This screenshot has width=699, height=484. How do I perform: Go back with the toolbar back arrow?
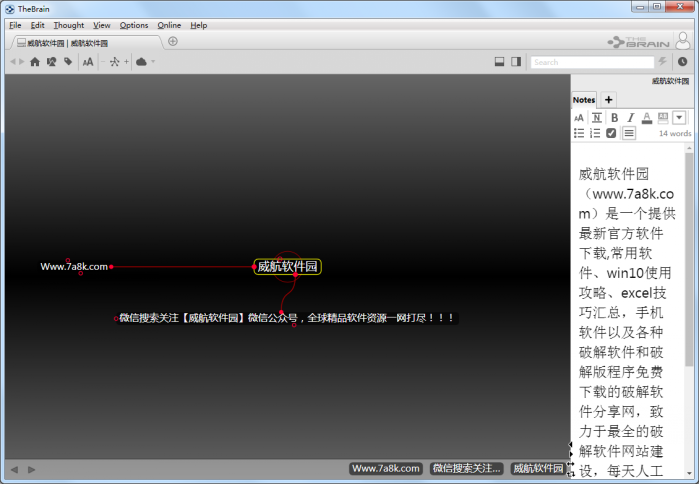tap(12, 62)
